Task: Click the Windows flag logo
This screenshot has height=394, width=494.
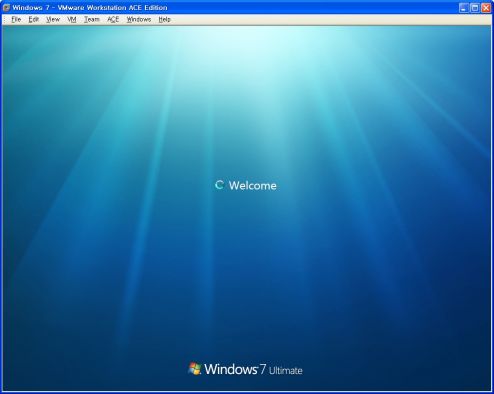Action: [195, 369]
